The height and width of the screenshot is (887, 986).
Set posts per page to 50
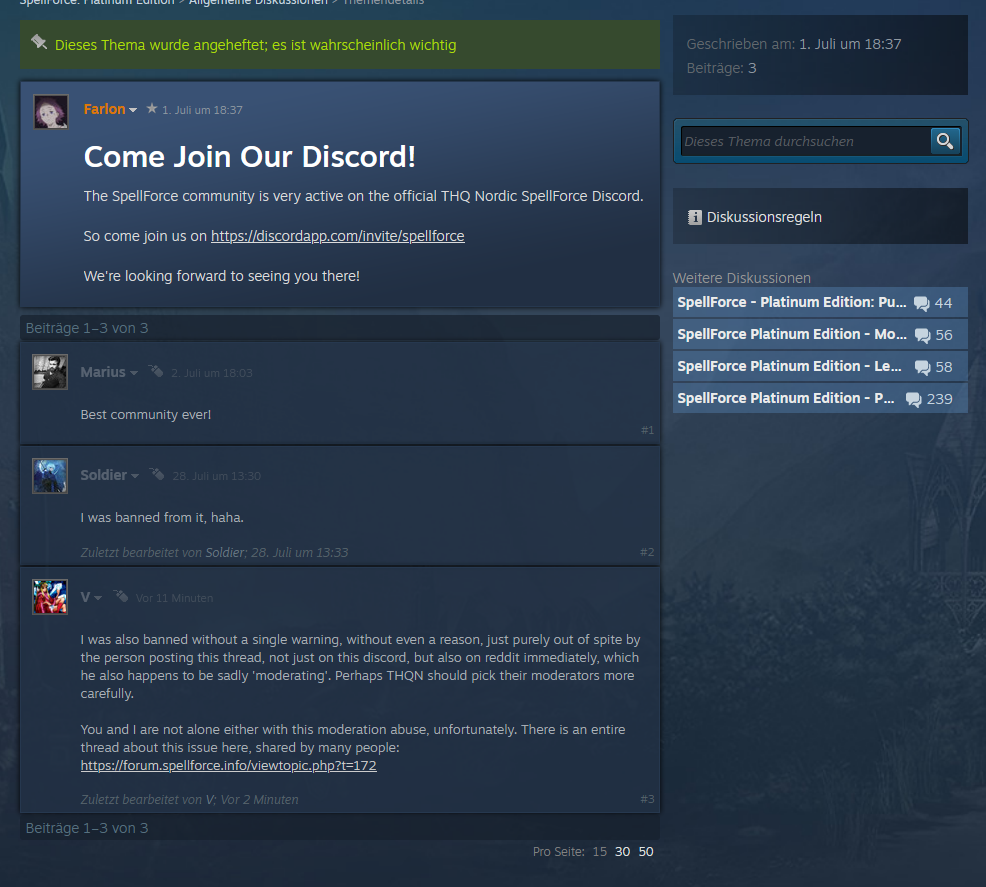pyautogui.click(x=646, y=851)
